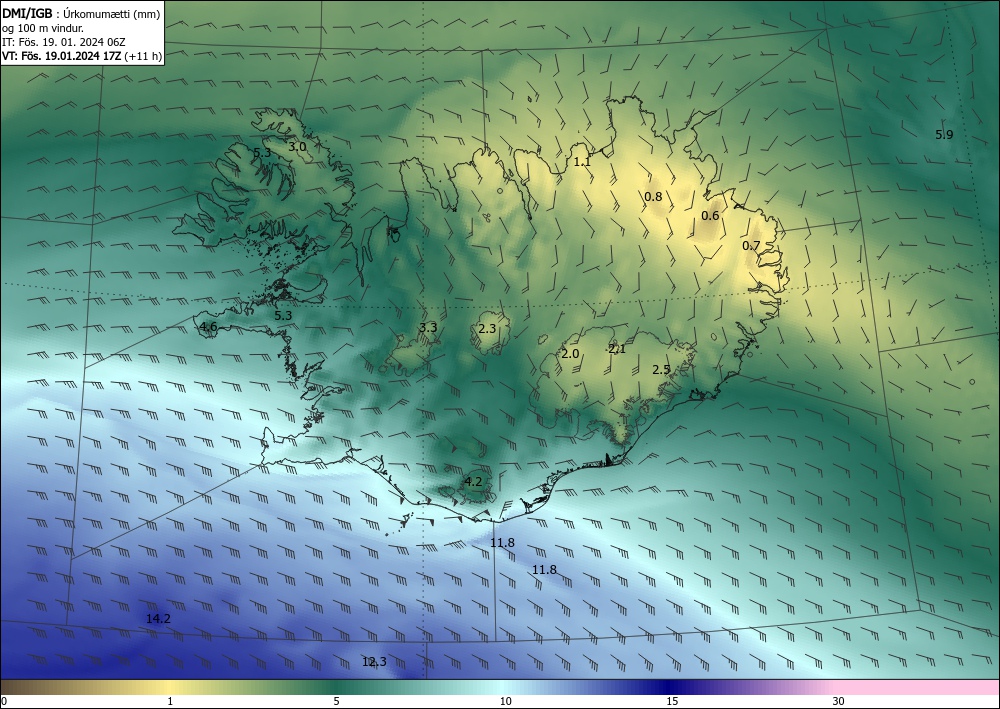The image size is (1000, 709).
Task: Click the 2.5 value label
Action: tap(661, 369)
